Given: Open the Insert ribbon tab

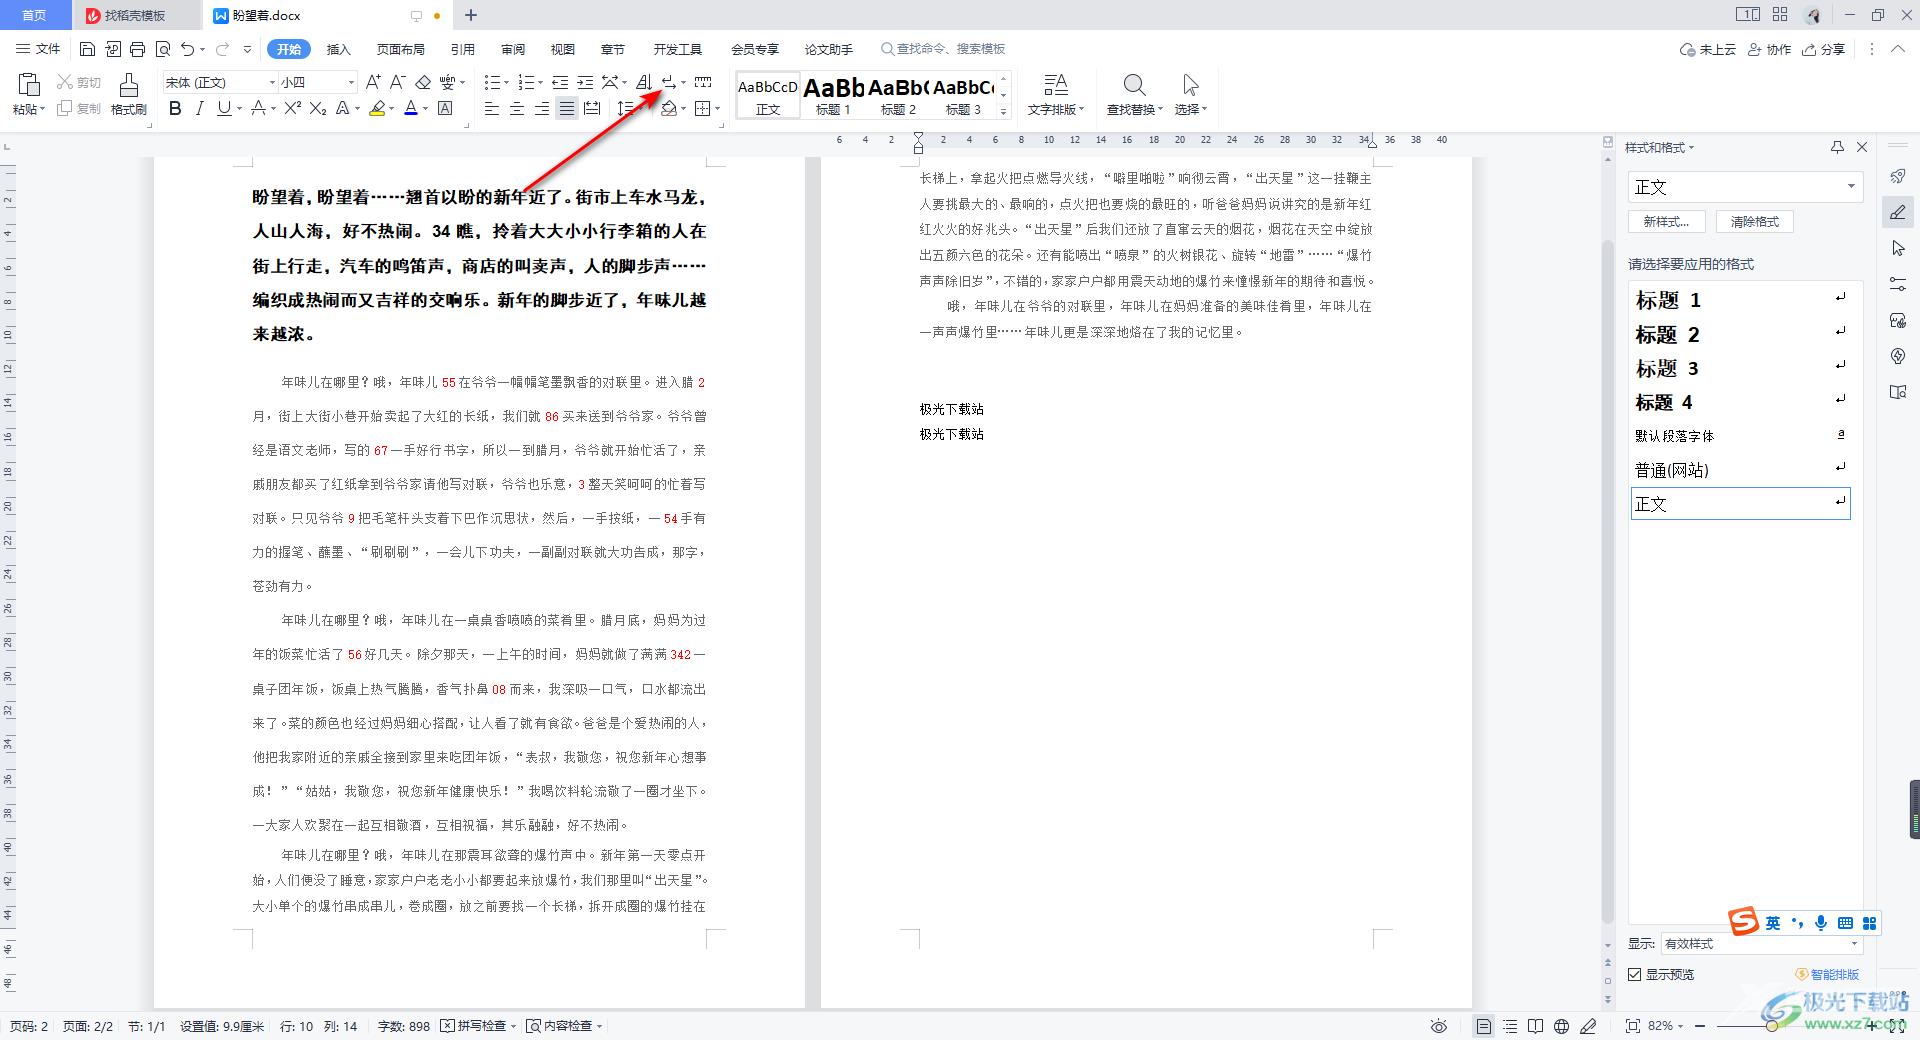Looking at the screenshot, I should pyautogui.click(x=339, y=49).
